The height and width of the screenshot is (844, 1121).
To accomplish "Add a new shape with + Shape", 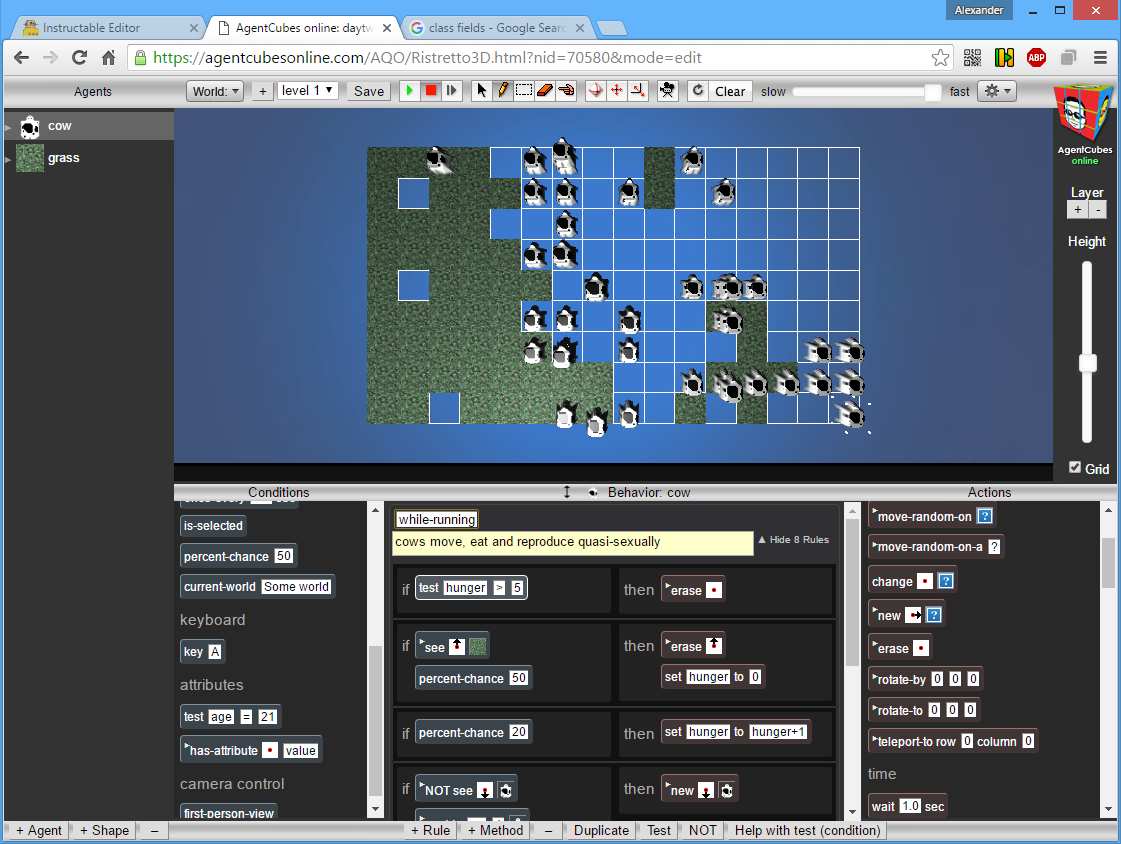I will tap(104, 830).
